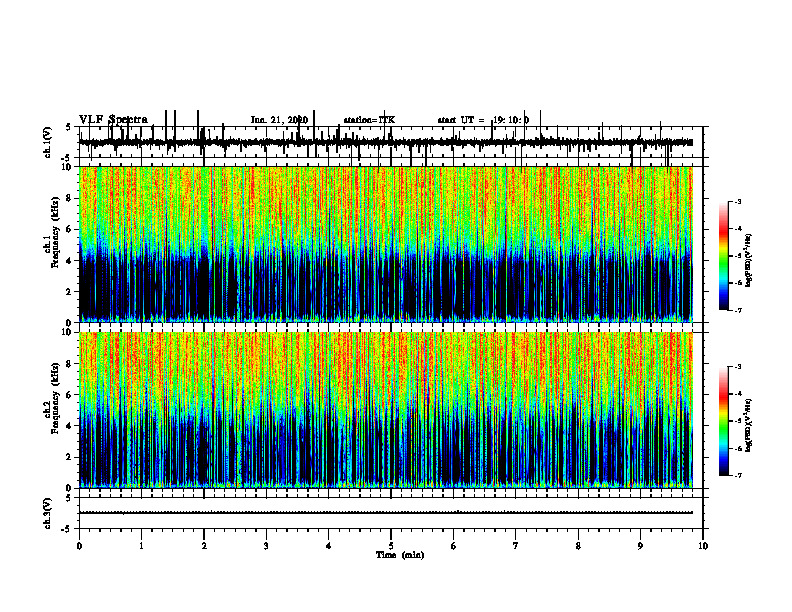Viewport: 792px width, 612px height.
Task: Click the ch.1 spectrogram color scale bar
Action: click(724, 256)
